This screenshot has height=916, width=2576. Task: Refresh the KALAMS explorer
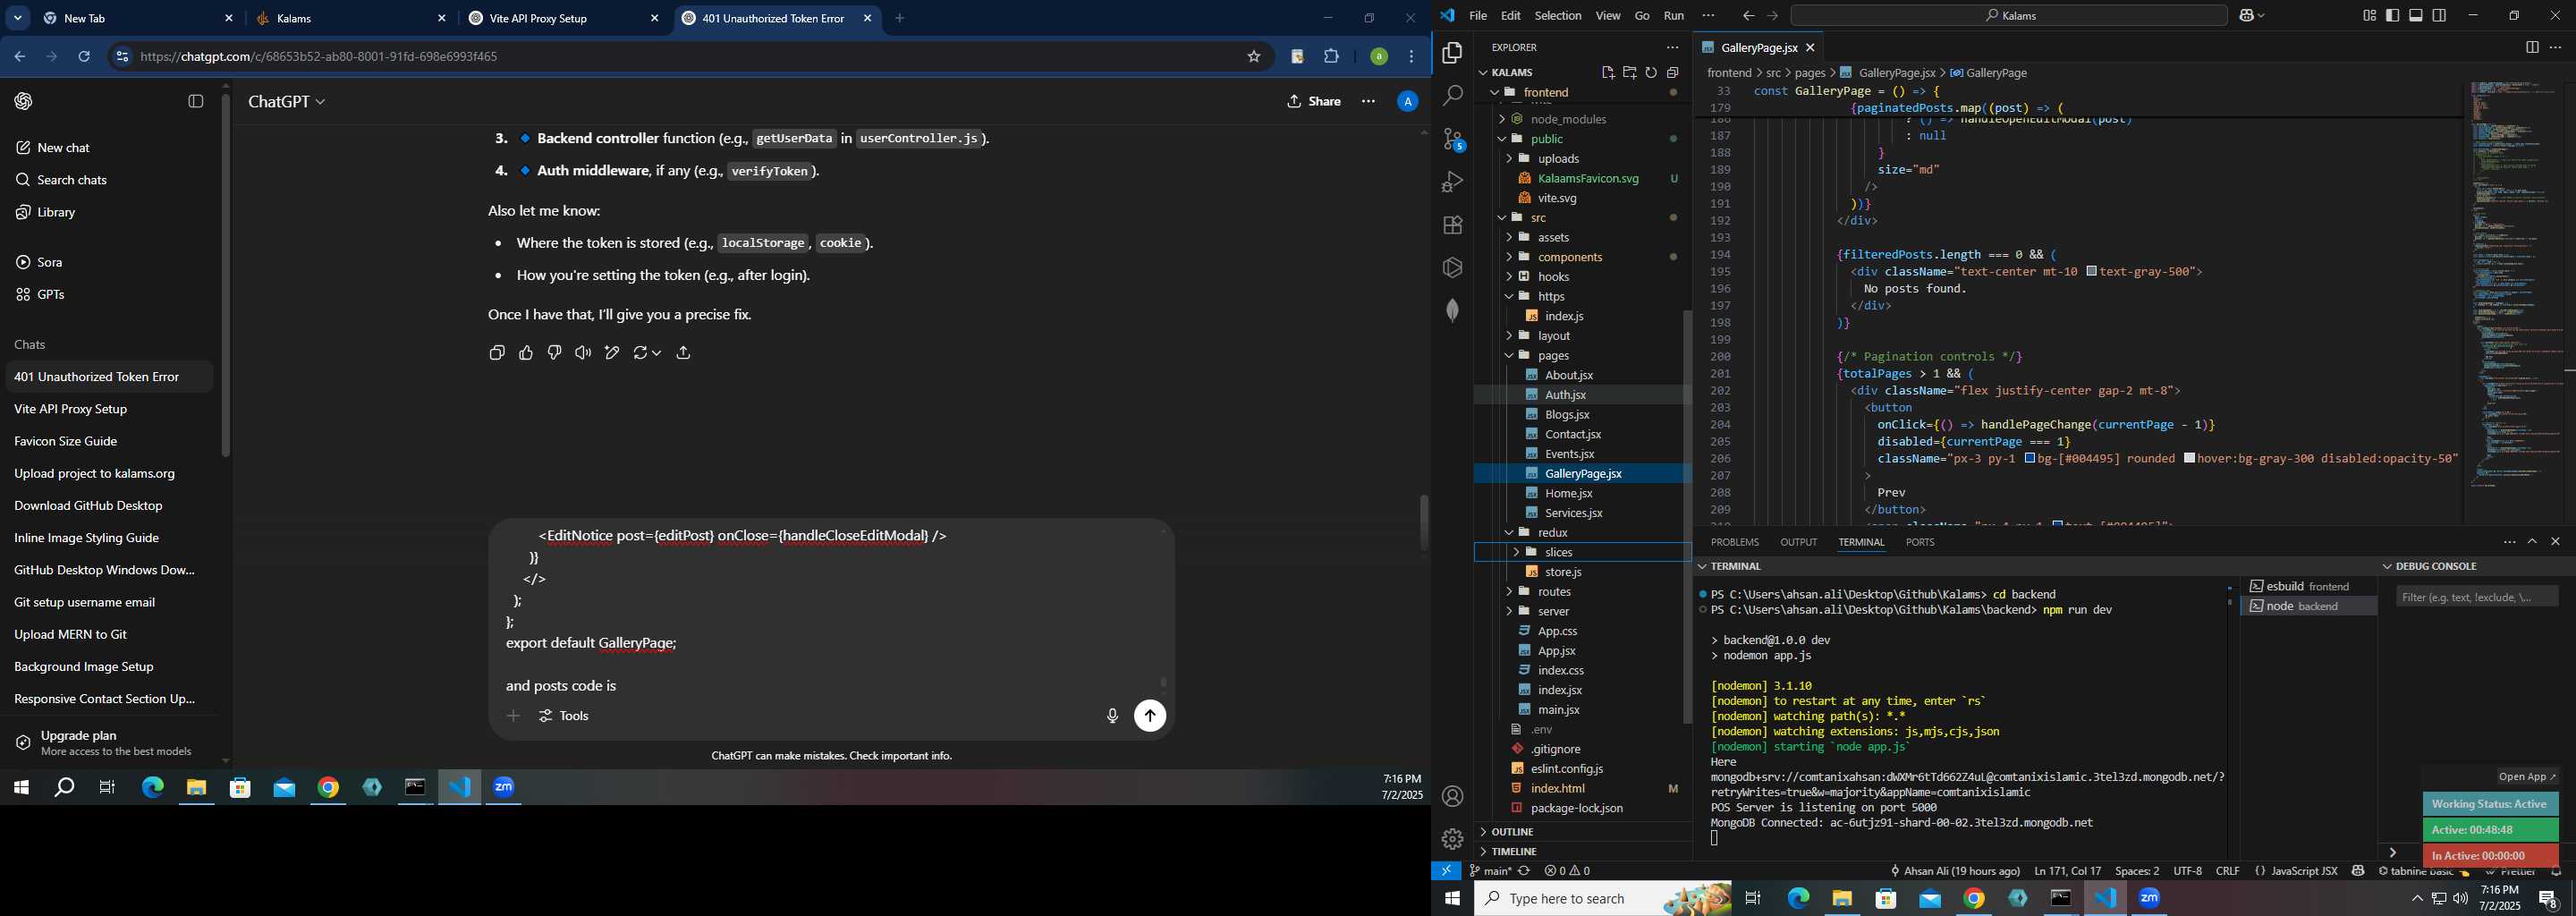[x=1651, y=72]
